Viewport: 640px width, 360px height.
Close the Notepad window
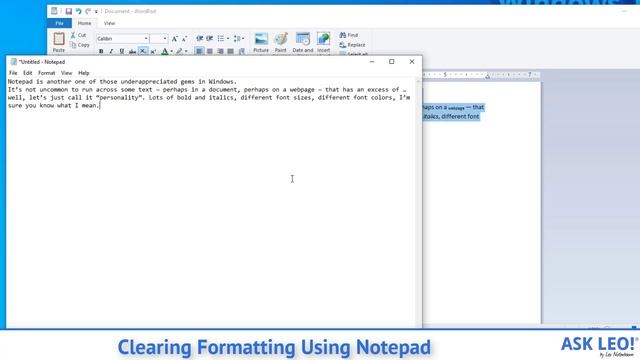coord(412,62)
